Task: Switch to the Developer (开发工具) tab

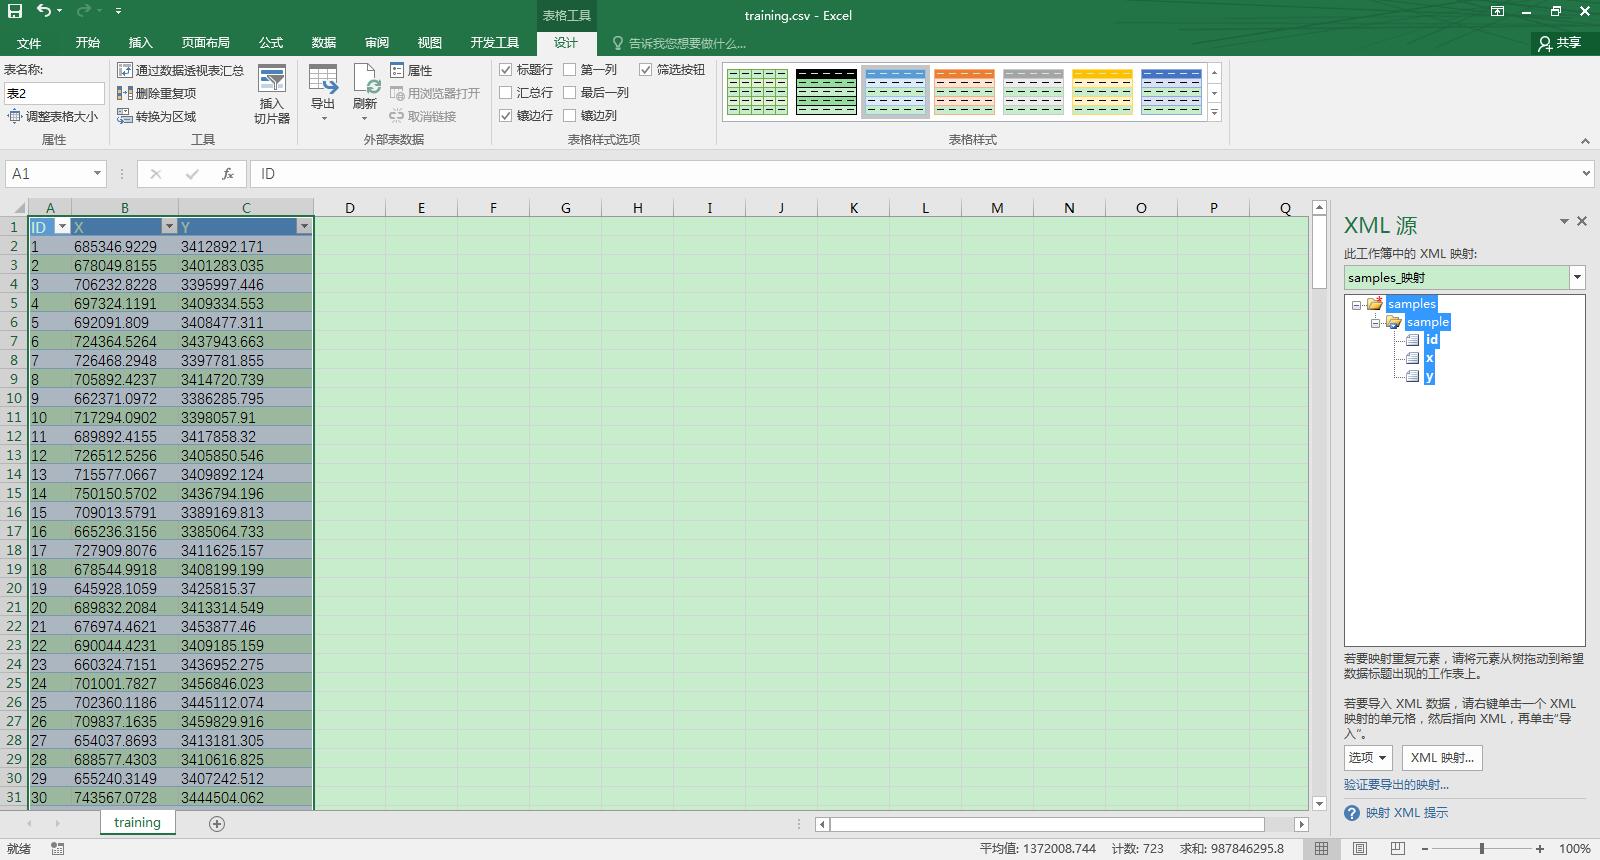Action: tap(495, 43)
